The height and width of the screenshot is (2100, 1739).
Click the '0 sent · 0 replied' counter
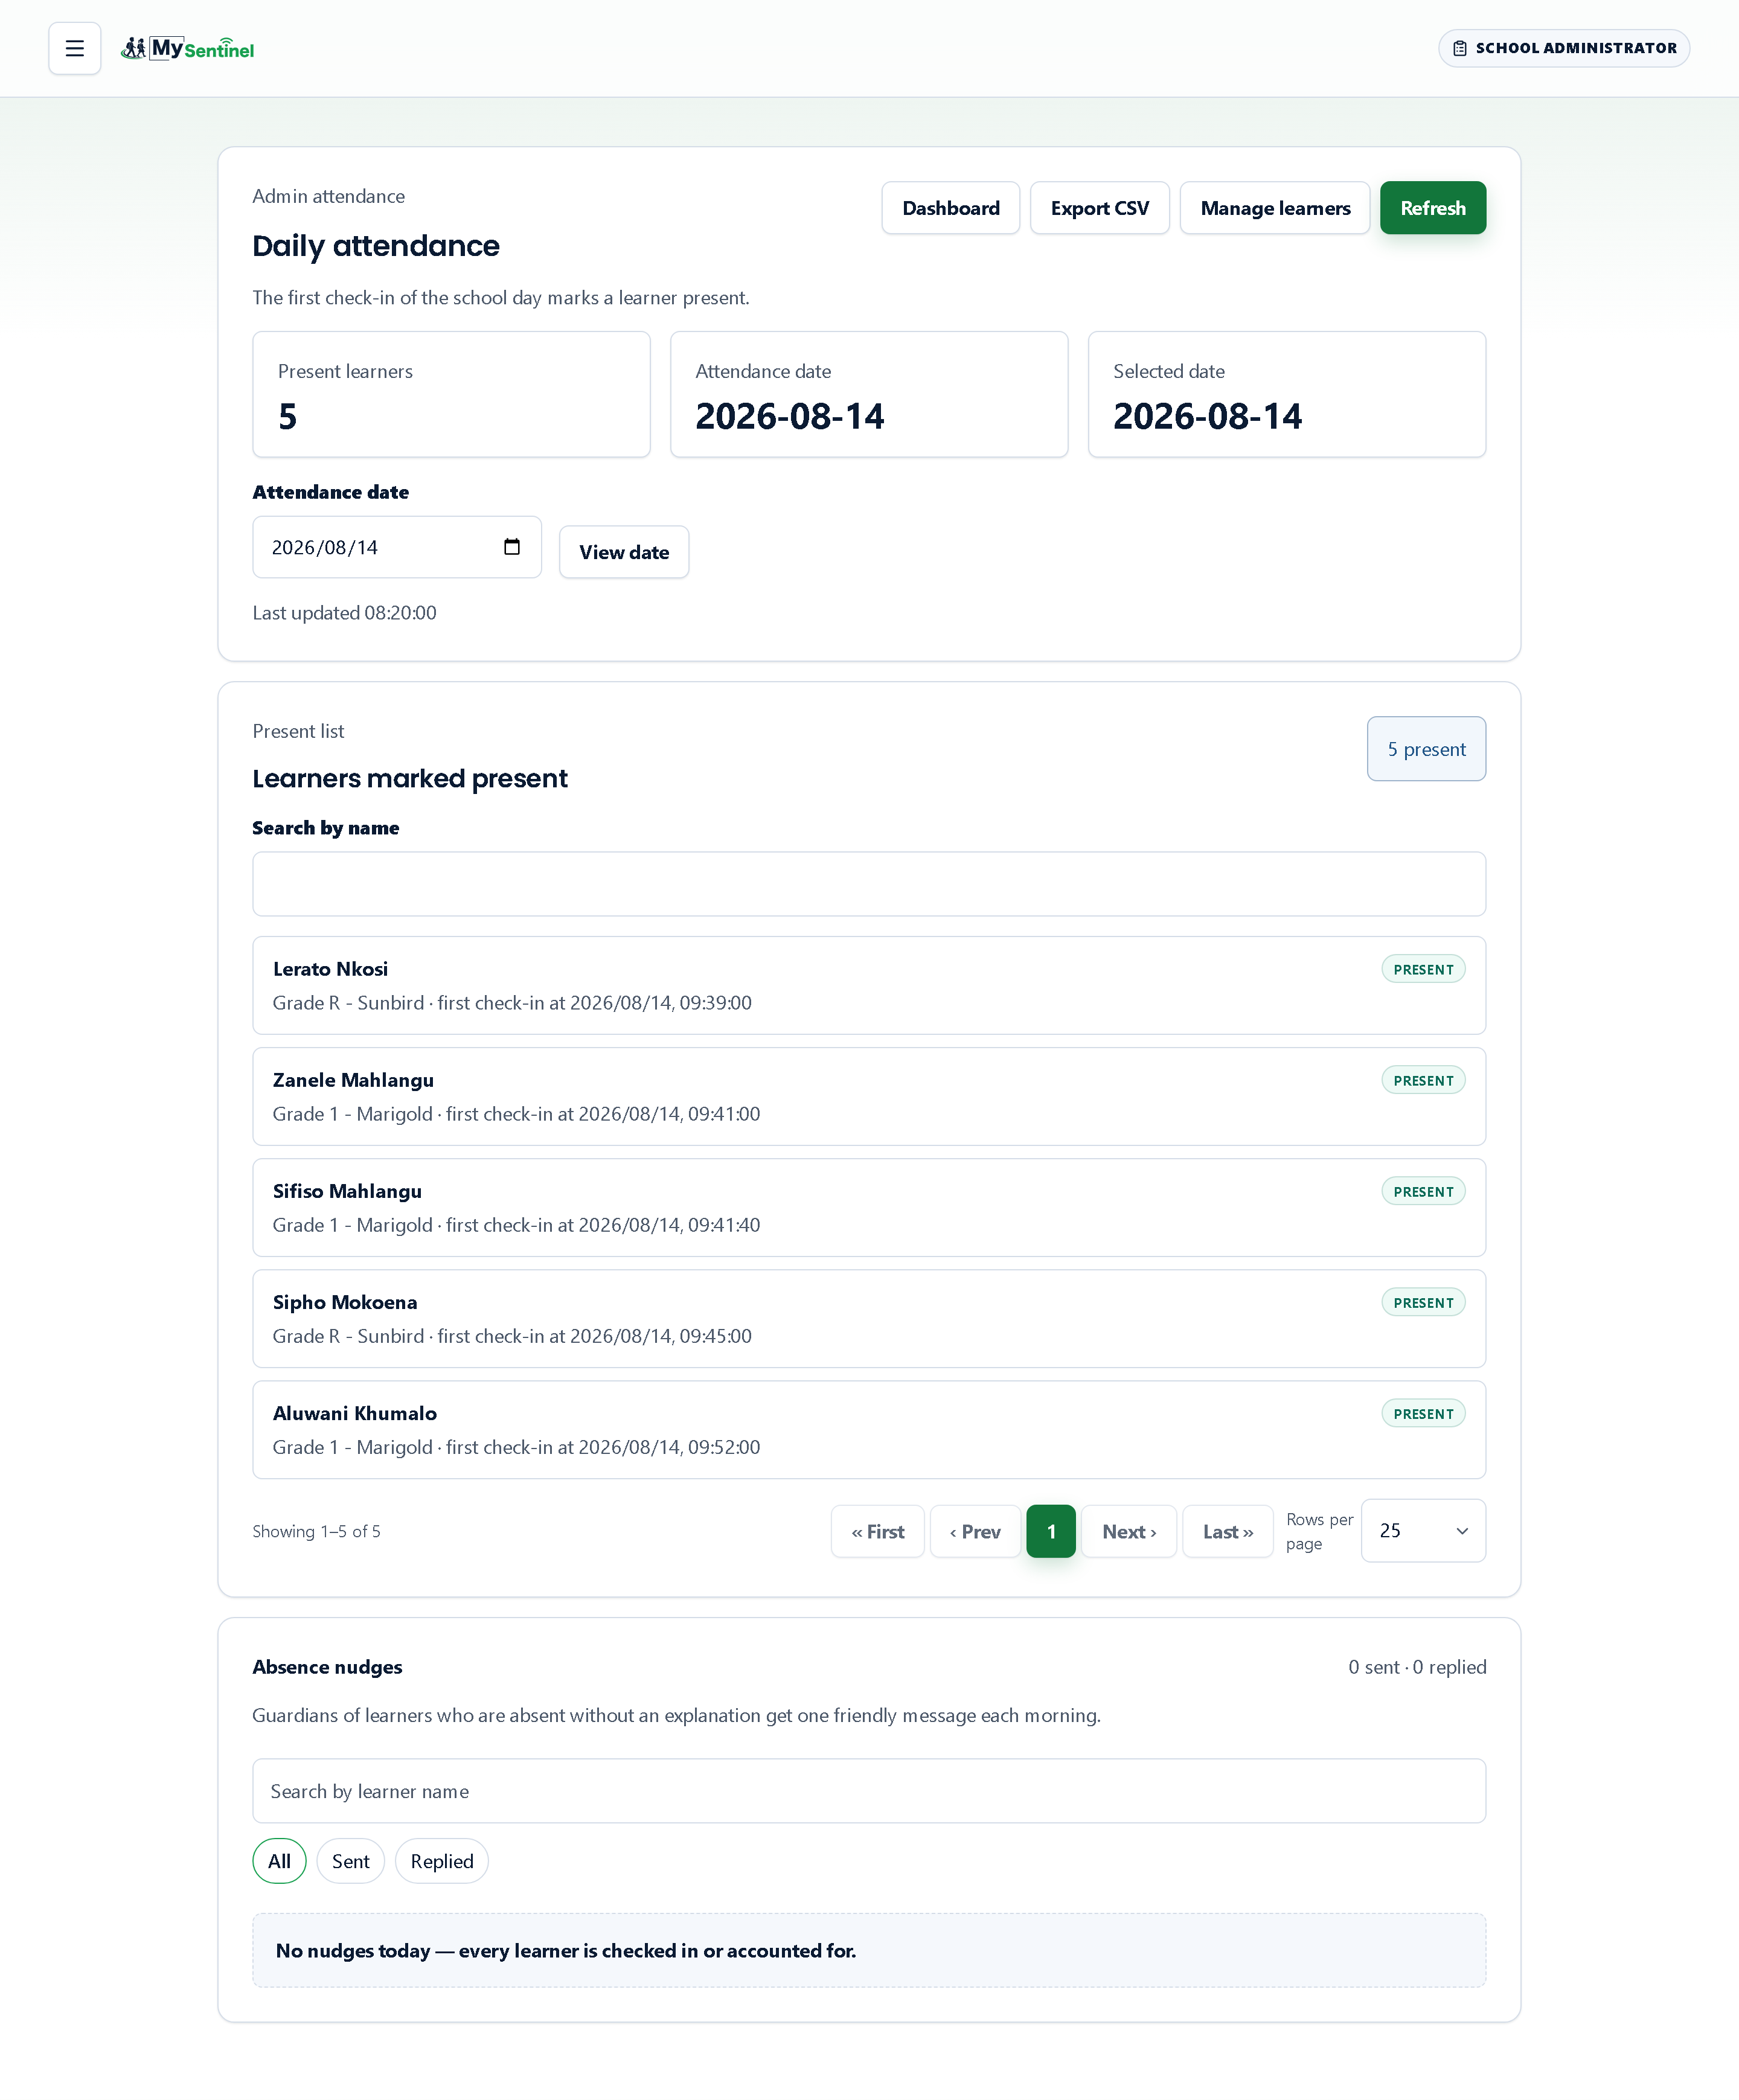click(x=1417, y=1667)
